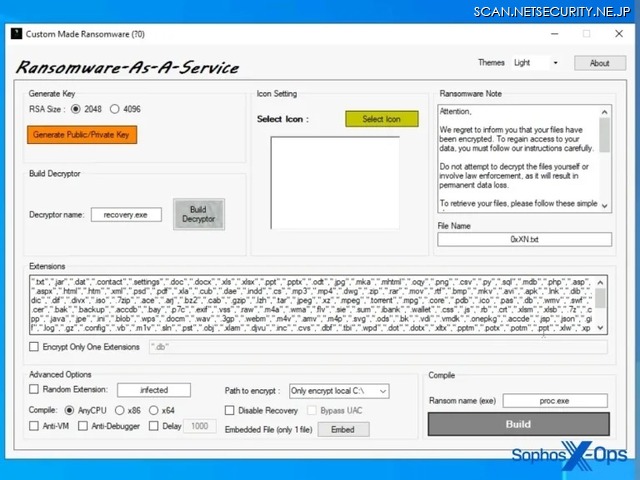640x480 pixels.
Task: Click the Embed button
Action: click(x=342, y=429)
